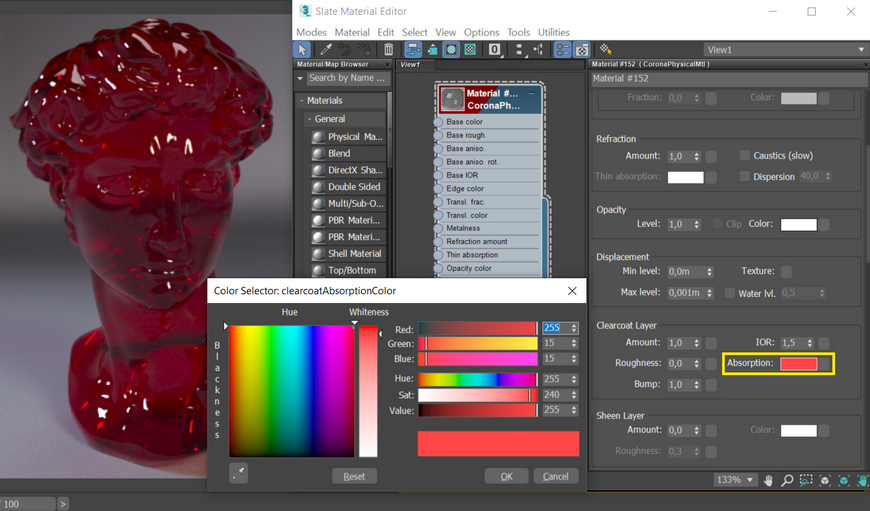
Task: Collapse the General materials group
Action: point(310,119)
